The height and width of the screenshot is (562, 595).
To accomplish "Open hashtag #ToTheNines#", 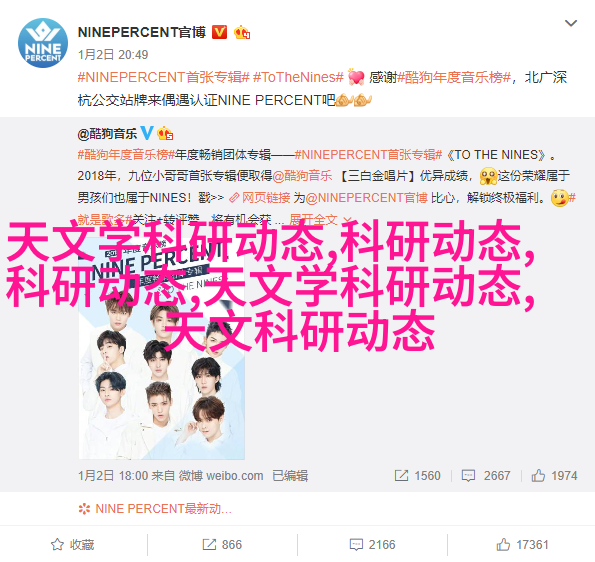I will coord(298,77).
